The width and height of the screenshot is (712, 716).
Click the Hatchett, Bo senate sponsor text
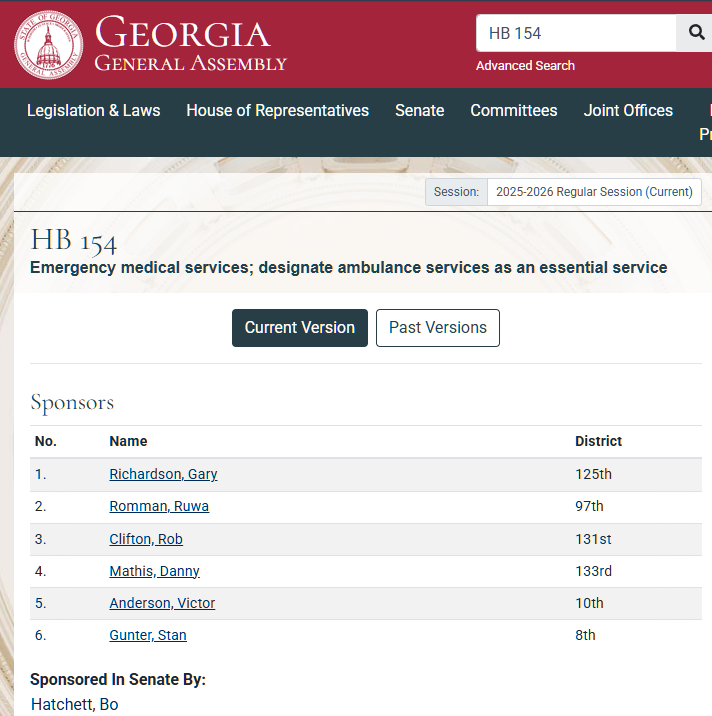click(x=74, y=704)
